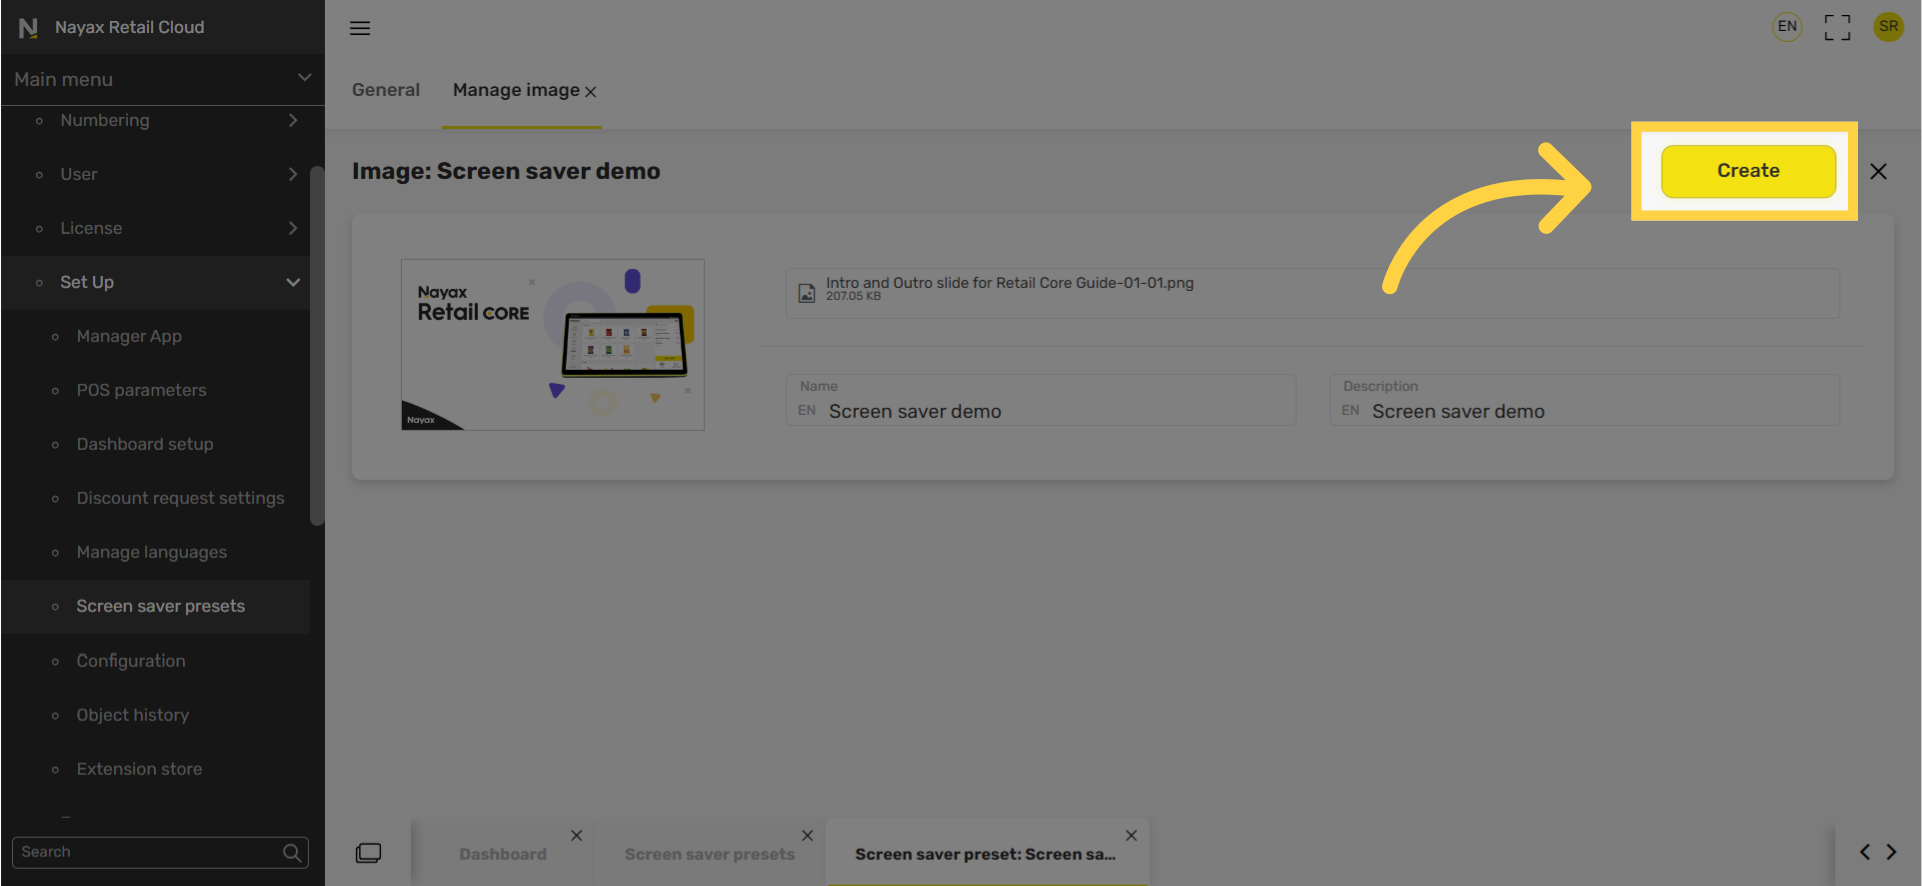Go to previous bottom tab with the left arrow

click(1864, 852)
